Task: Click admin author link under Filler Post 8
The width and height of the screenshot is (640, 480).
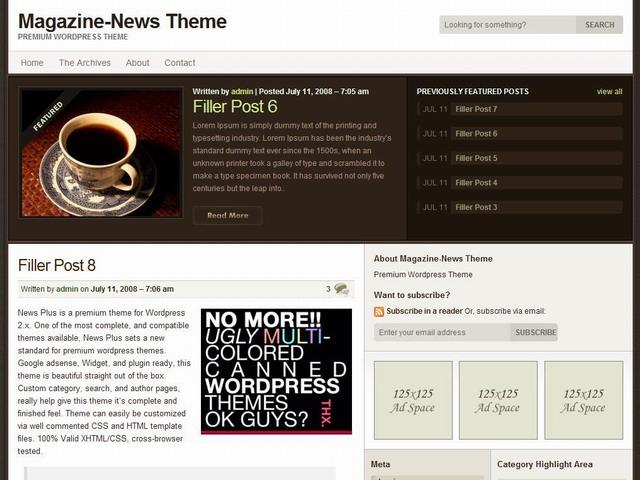Action: click(x=67, y=289)
